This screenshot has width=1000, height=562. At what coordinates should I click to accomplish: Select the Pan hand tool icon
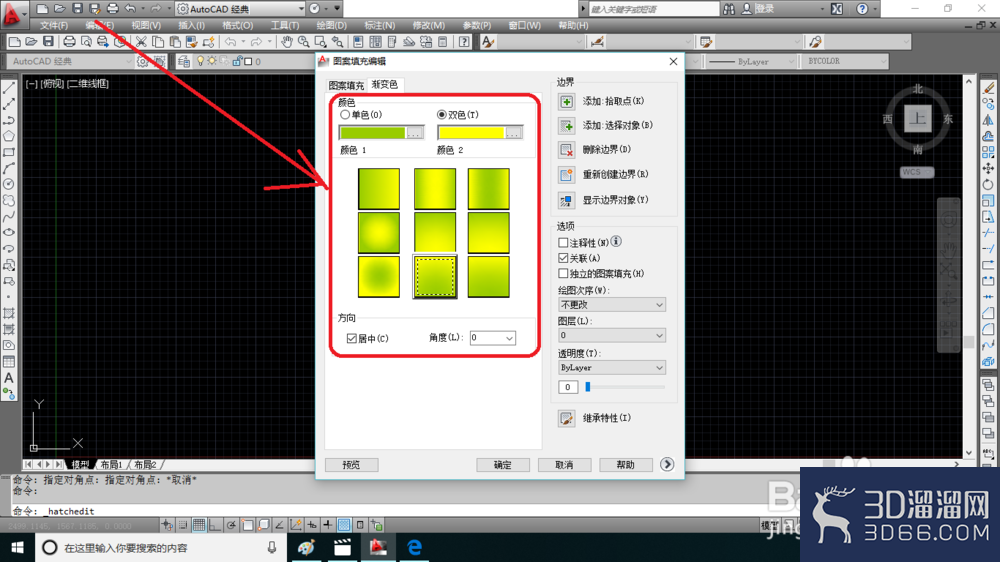pos(287,42)
